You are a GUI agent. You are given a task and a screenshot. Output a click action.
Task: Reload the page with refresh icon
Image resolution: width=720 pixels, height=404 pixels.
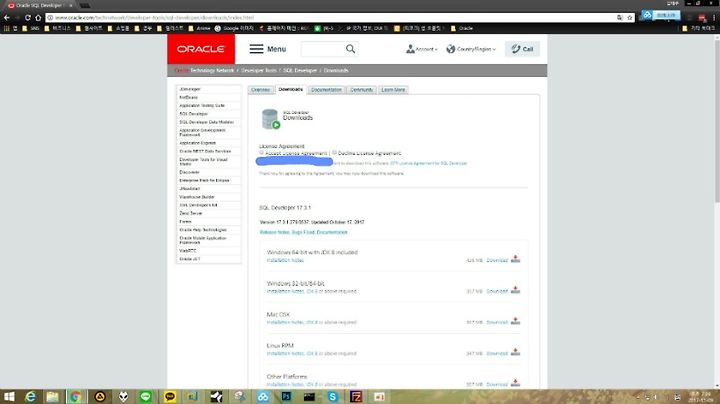[28, 17]
